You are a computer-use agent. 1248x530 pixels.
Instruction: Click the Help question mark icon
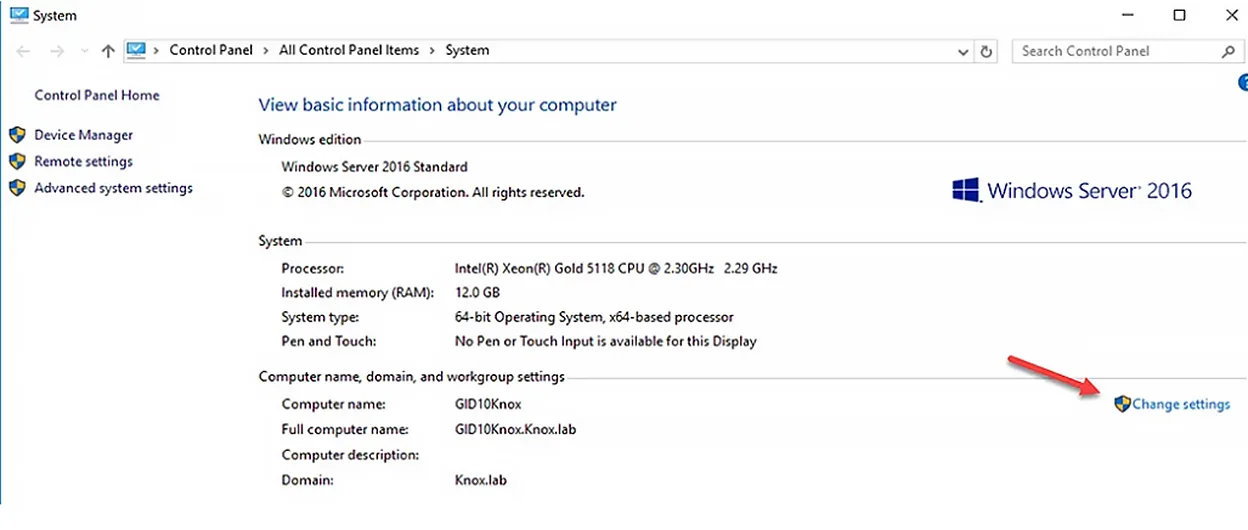click(x=1243, y=83)
